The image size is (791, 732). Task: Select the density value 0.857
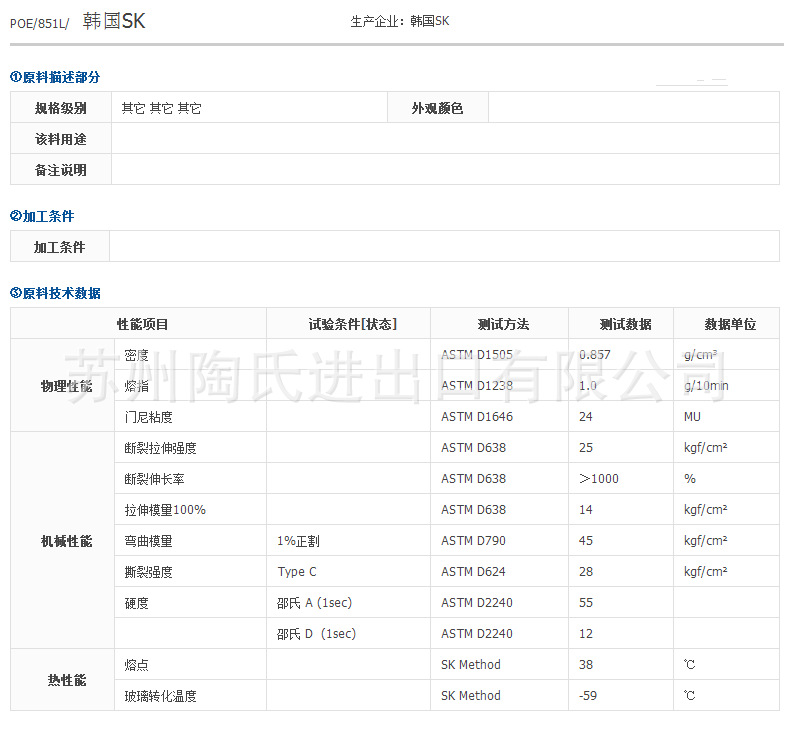595,355
